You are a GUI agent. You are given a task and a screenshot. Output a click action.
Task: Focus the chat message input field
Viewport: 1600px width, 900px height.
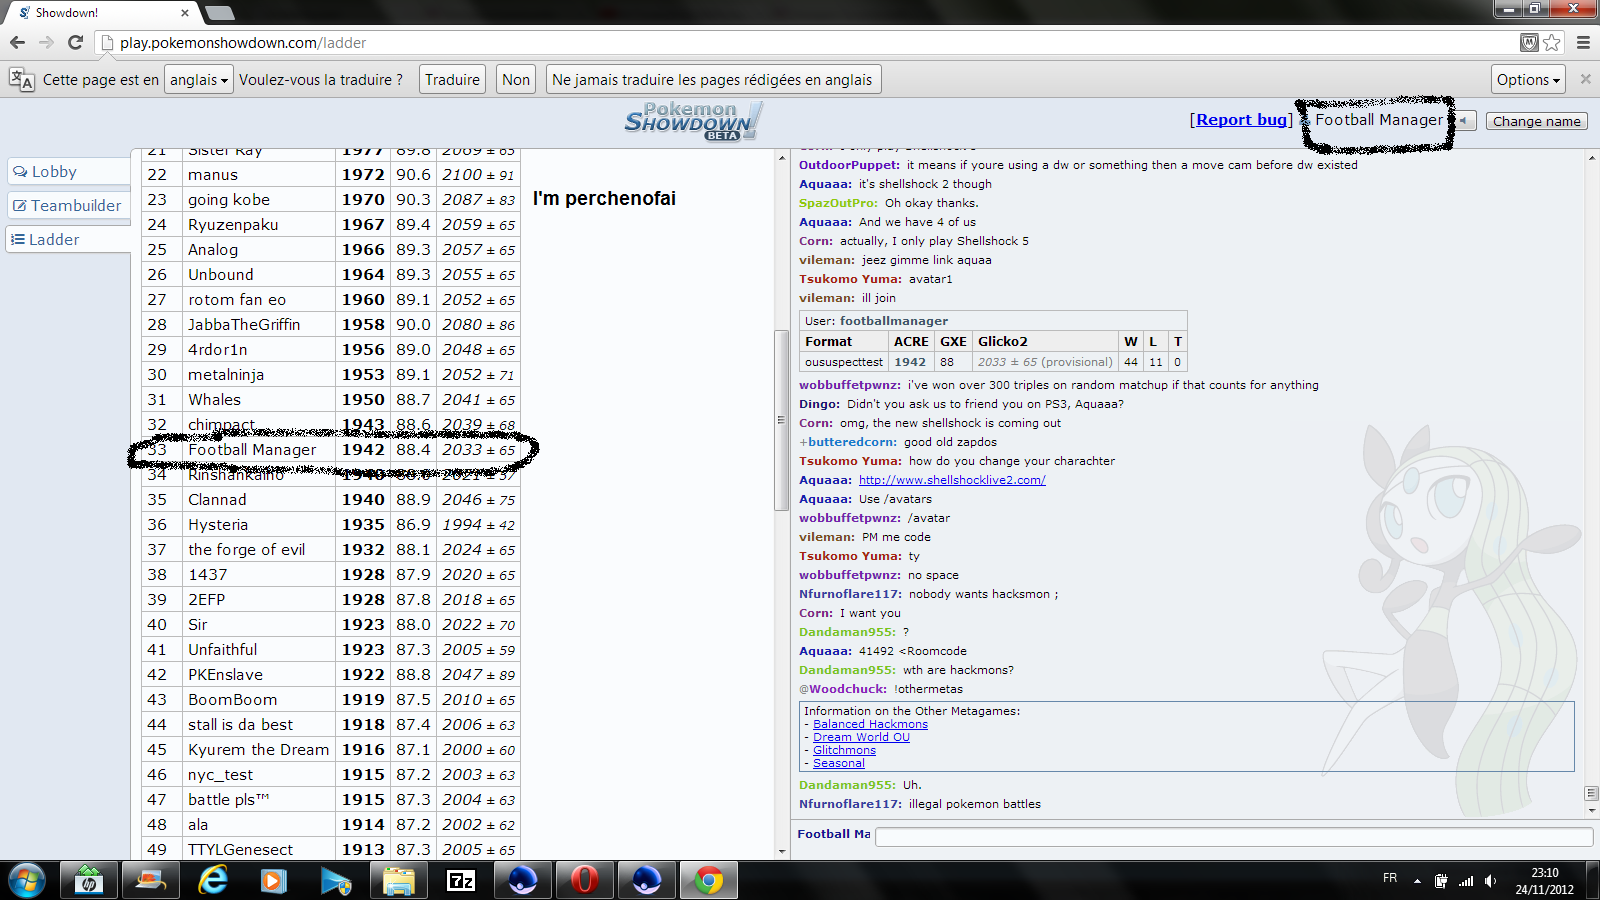1233,836
